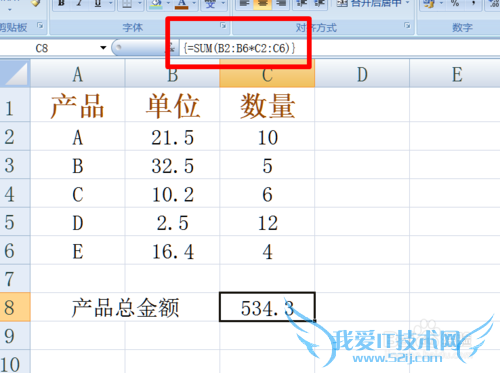
Task: Apply percent style
Action: (x=455, y=4)
